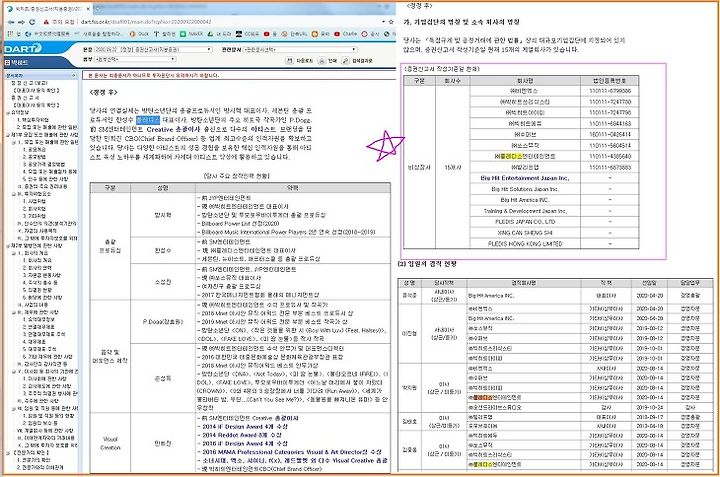This screenshot has height=477, width=720.
Task: Open 4. 재무제표 in the tree
Action: 34,342
